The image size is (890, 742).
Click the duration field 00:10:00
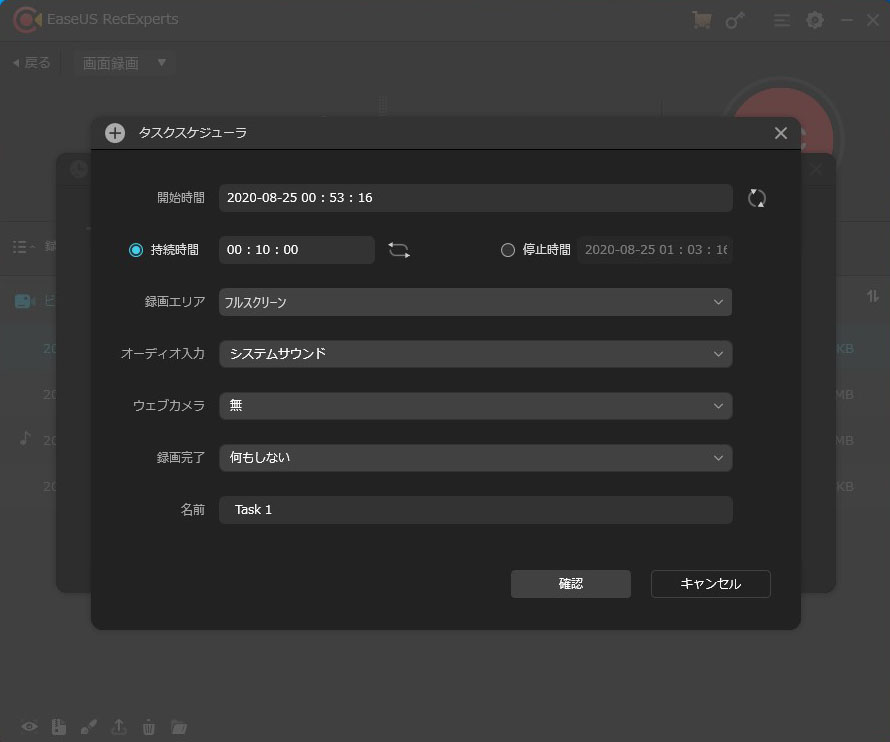pyautogui.click(x=297, y=250)
